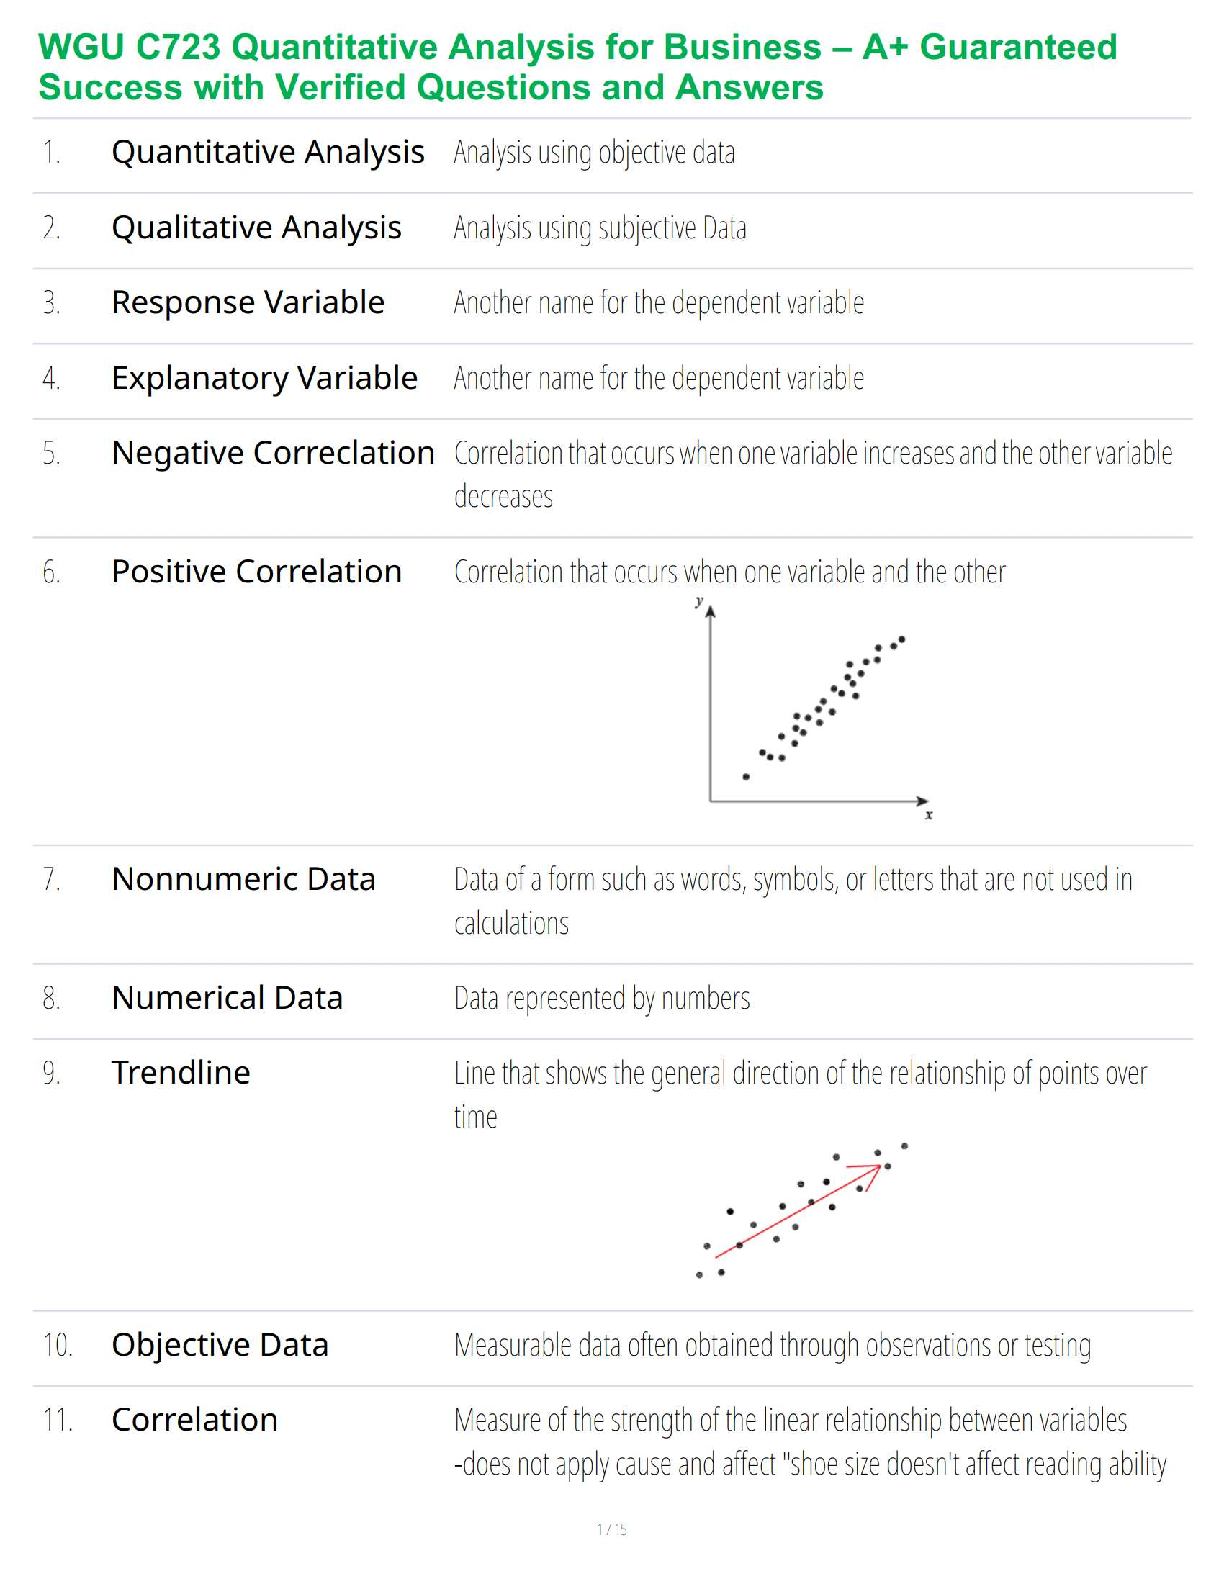Click the Explanatory Variable term

[x=264, y=378]
